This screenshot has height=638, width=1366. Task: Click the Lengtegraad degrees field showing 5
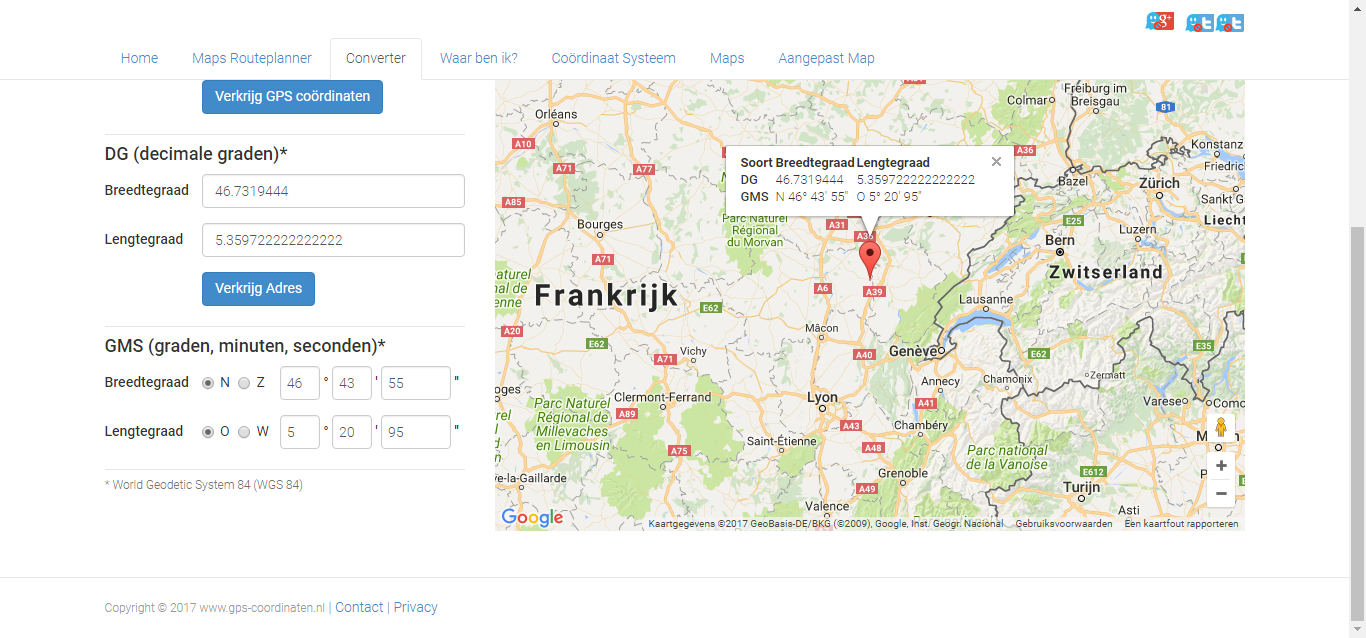(300, 432)
